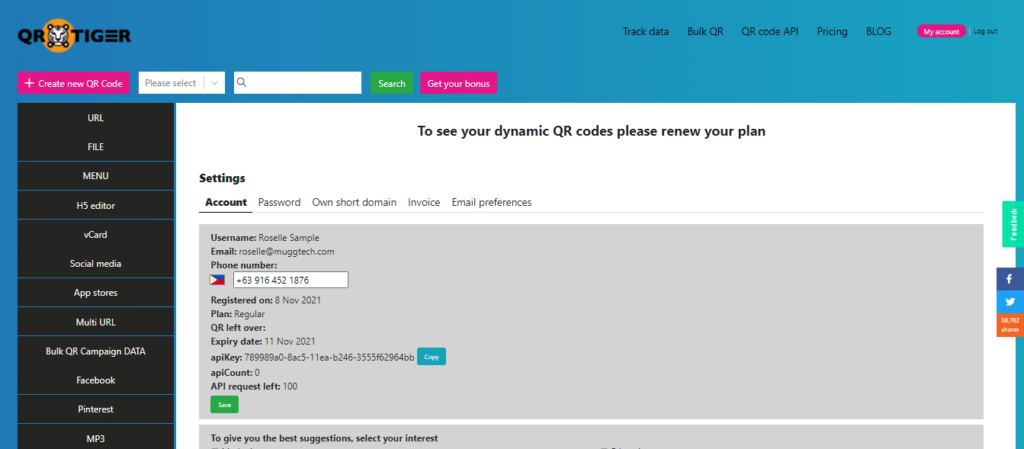This screenshot has width=1024, height=449.
Task: Click the Philippines flag country selector
Action: pos(217,280)
